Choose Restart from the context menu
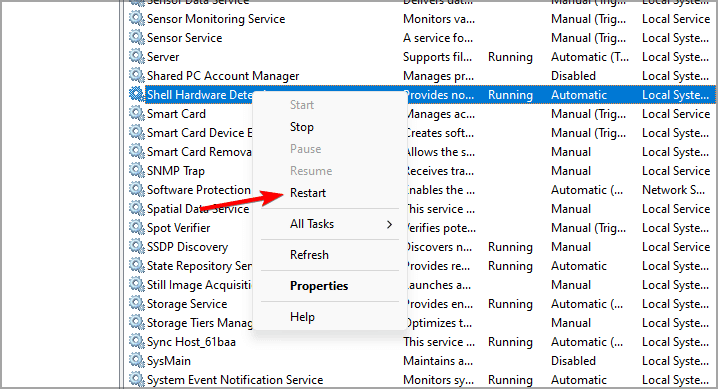Viewport: 718px width, 389px height. (x=308, y=193)
